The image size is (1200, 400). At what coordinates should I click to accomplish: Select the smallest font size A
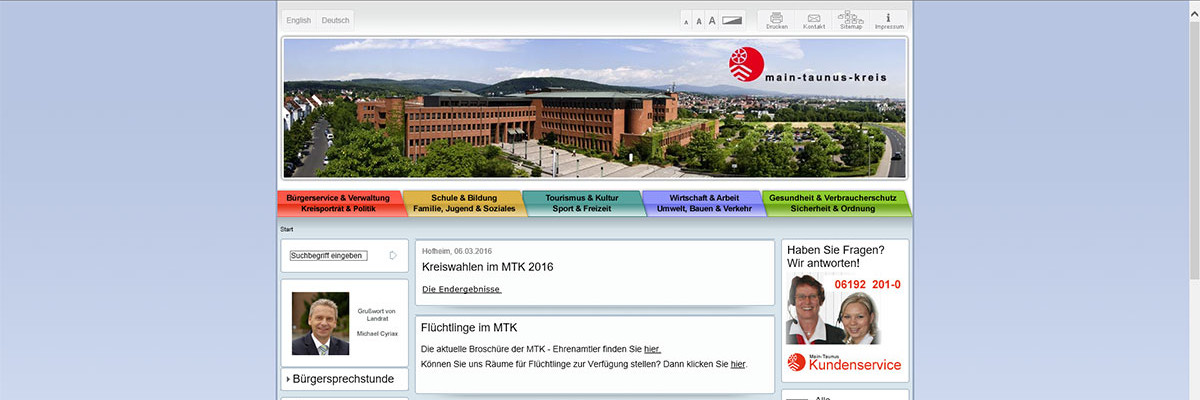(686, 21)
